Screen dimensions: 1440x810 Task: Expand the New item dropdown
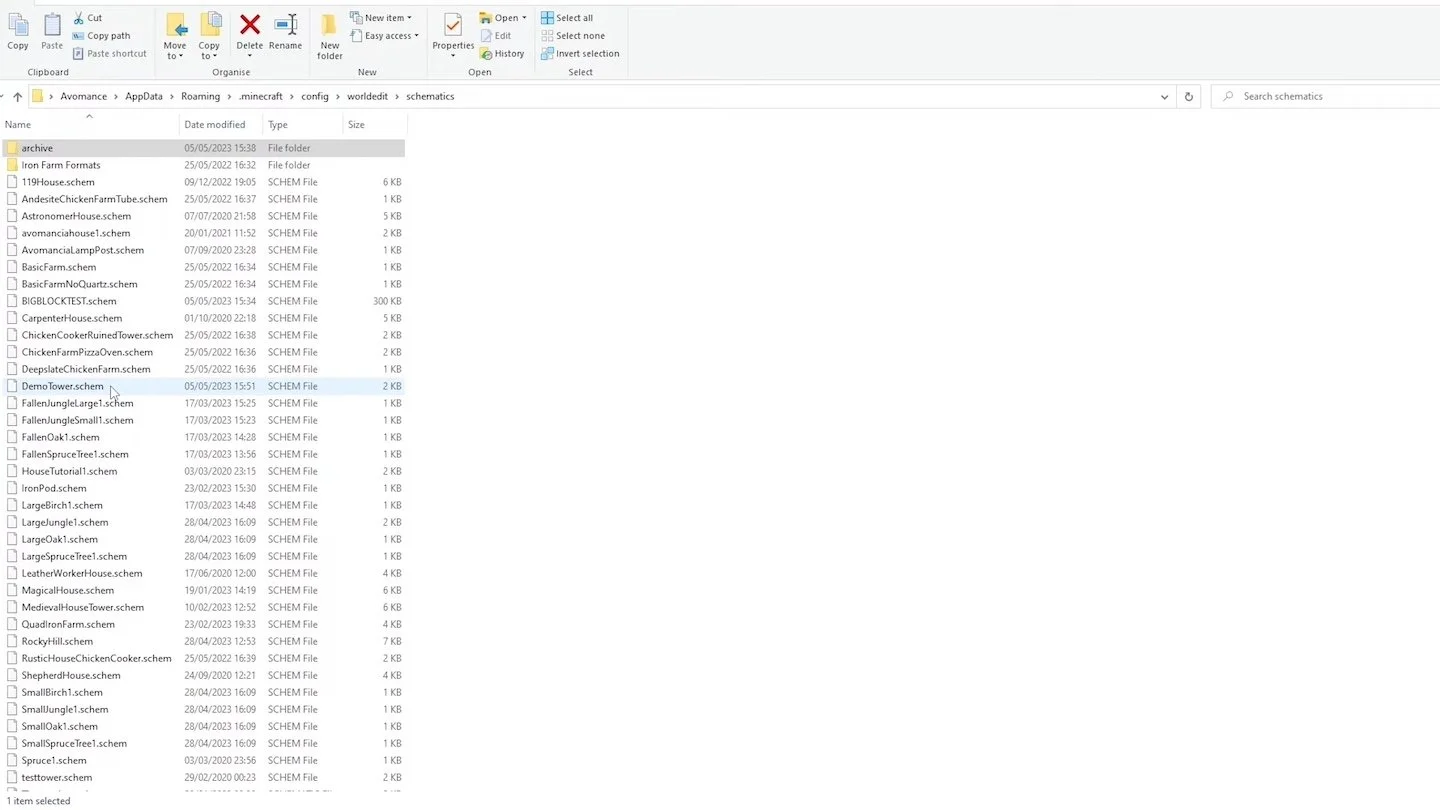381,18
